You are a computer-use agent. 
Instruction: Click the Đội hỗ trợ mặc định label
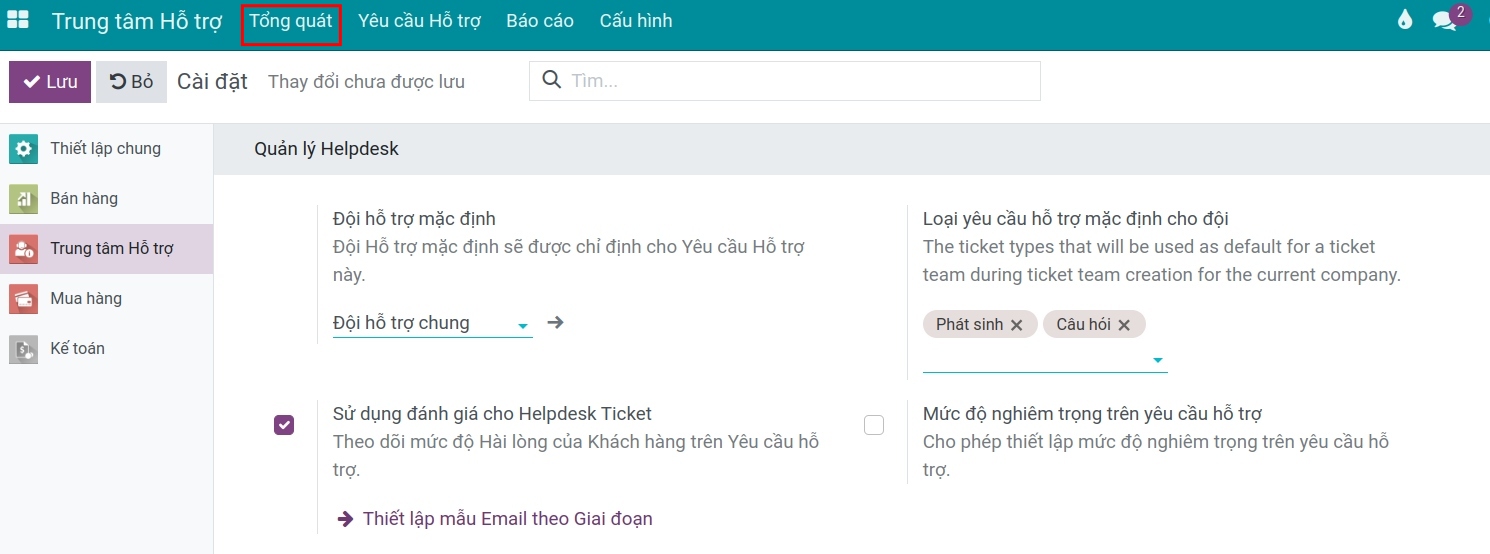414,219
